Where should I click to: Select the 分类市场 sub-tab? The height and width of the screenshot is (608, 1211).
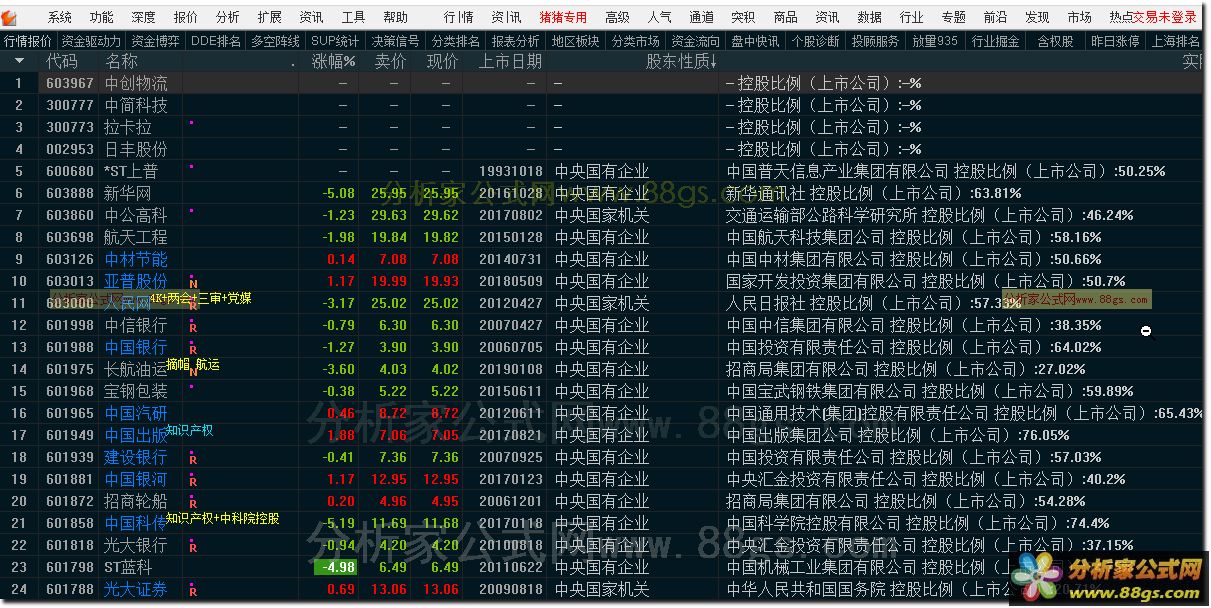636,41
